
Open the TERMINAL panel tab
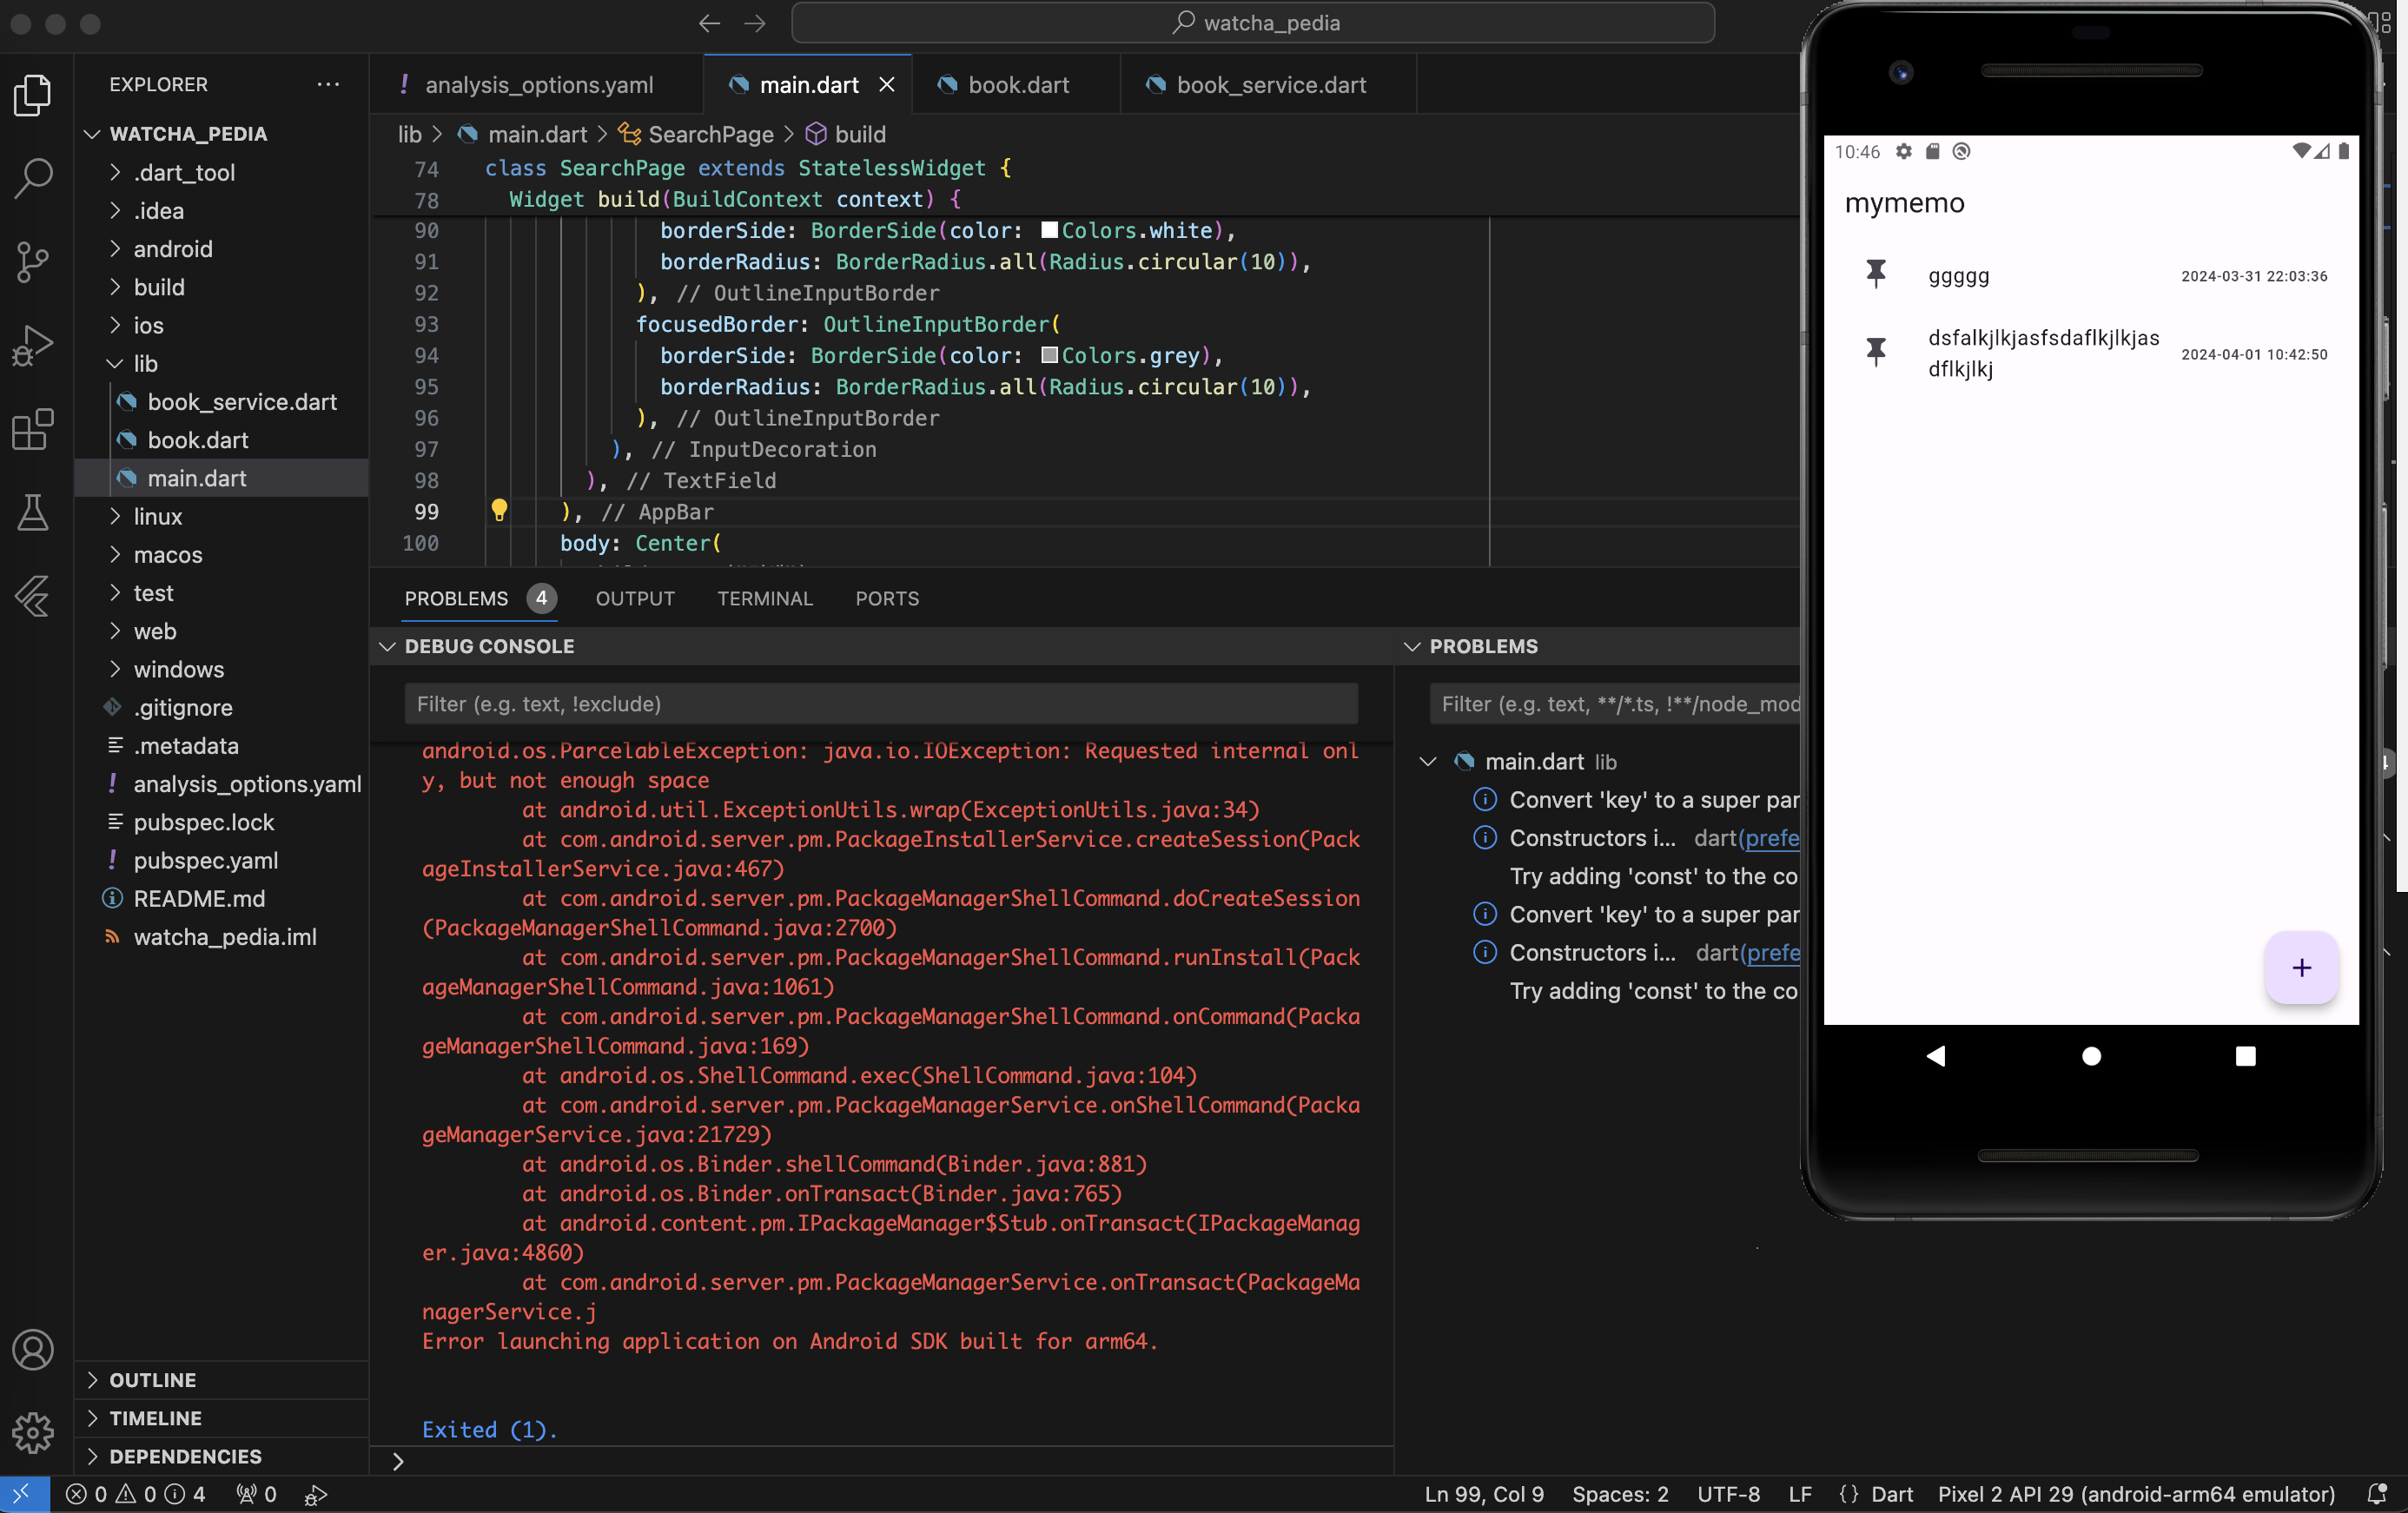click(765, 598)
